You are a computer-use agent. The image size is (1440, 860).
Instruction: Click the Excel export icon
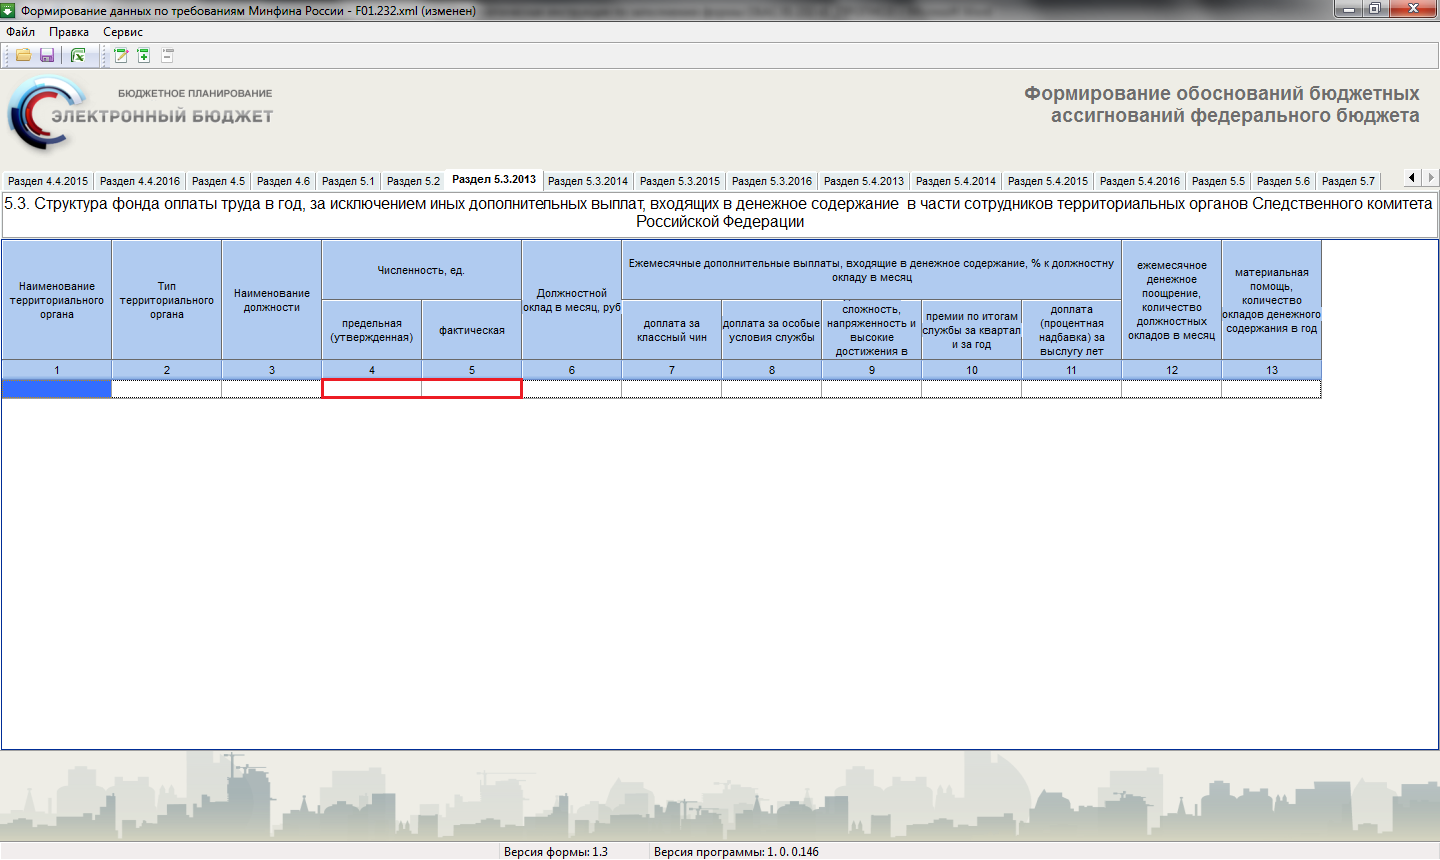tap(78, 56)
